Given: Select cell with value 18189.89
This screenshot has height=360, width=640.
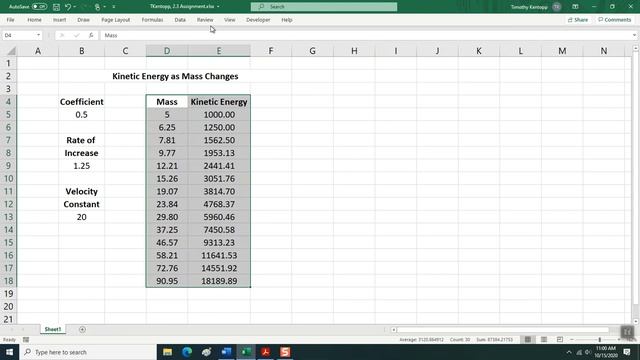Looking at the screenshot, I should click(x=219, y=281).
